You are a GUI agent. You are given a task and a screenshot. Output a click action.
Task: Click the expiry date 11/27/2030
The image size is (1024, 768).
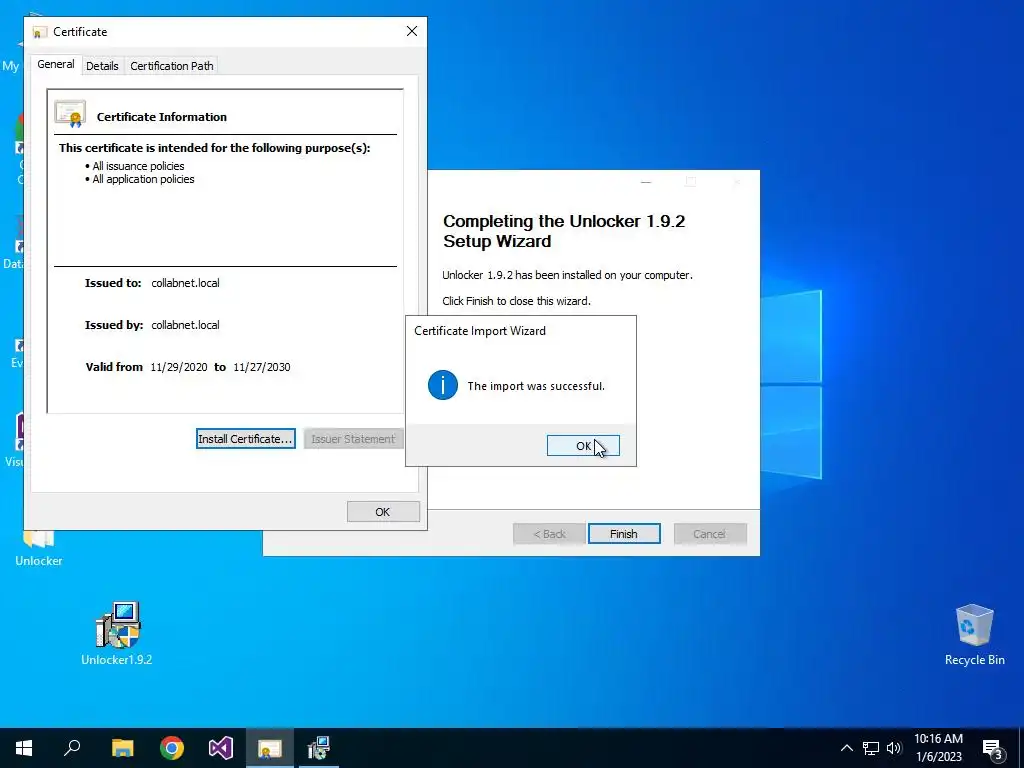(262, 367)
